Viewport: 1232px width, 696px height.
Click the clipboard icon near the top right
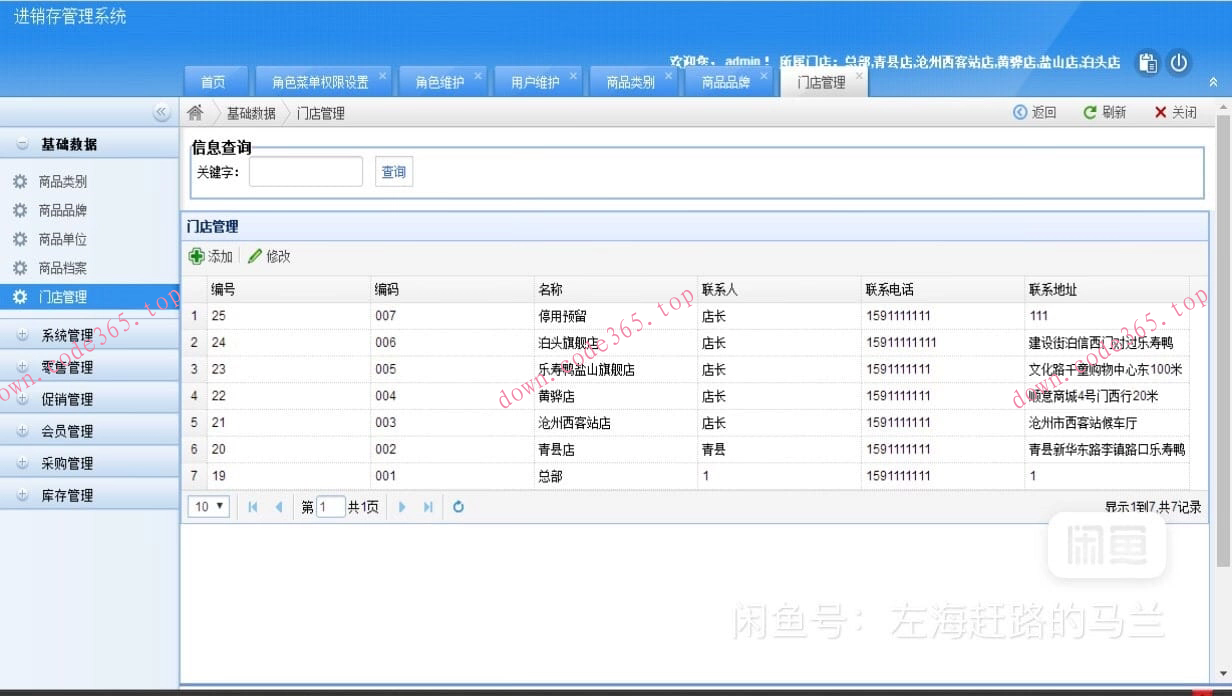coord(1147,62)
